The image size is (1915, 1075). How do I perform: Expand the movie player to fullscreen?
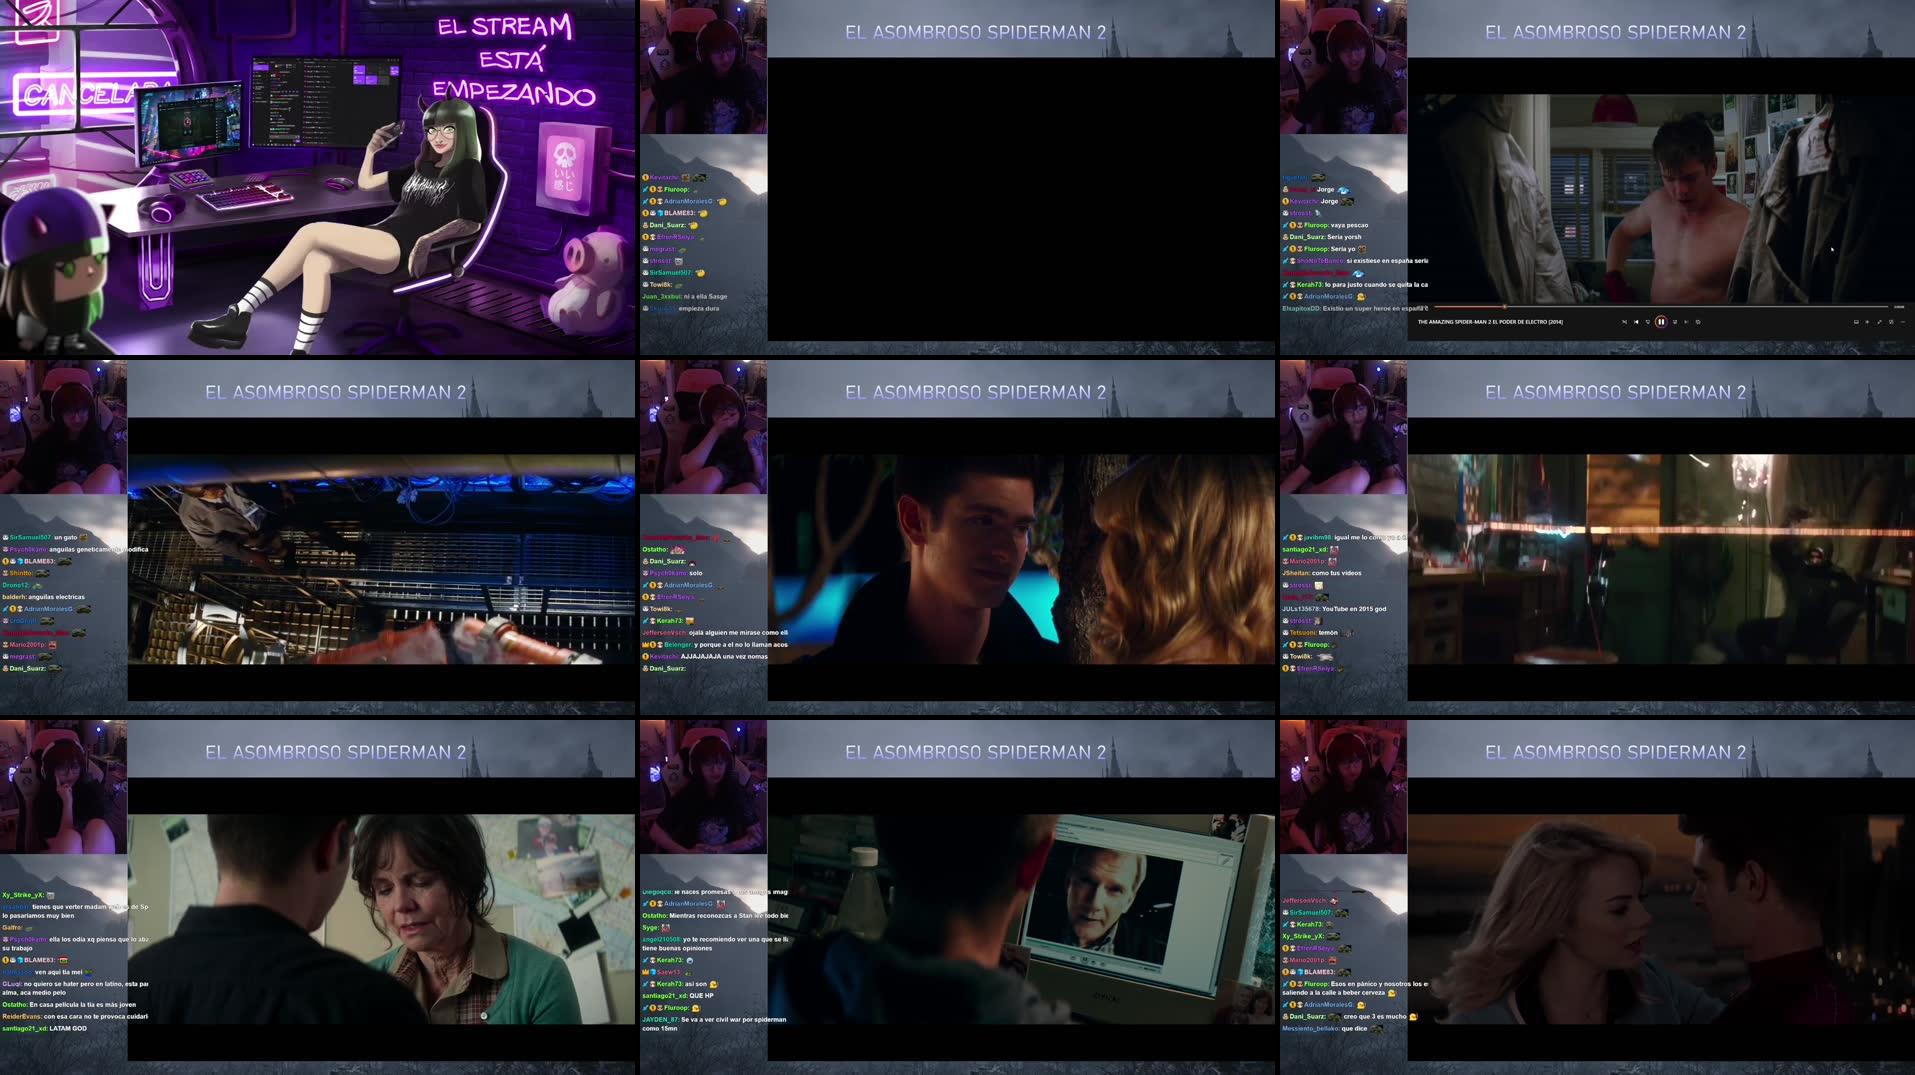[x=1879, y=322]
